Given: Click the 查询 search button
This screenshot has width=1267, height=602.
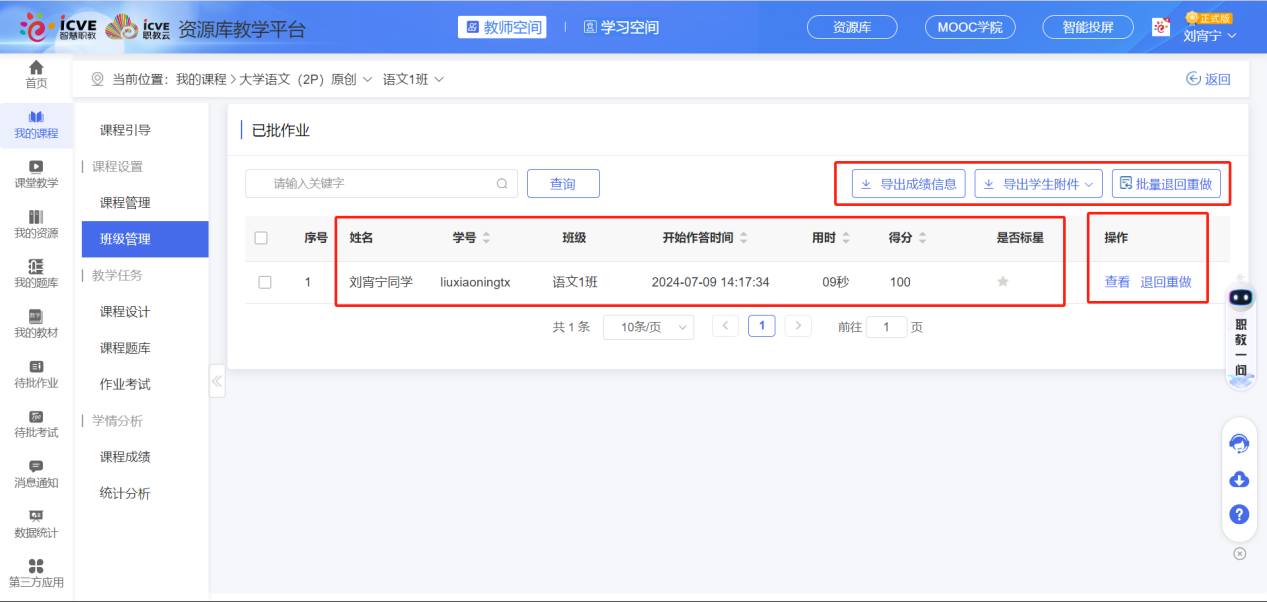Looking at the screenshot, I should click(x=563, y=184).
